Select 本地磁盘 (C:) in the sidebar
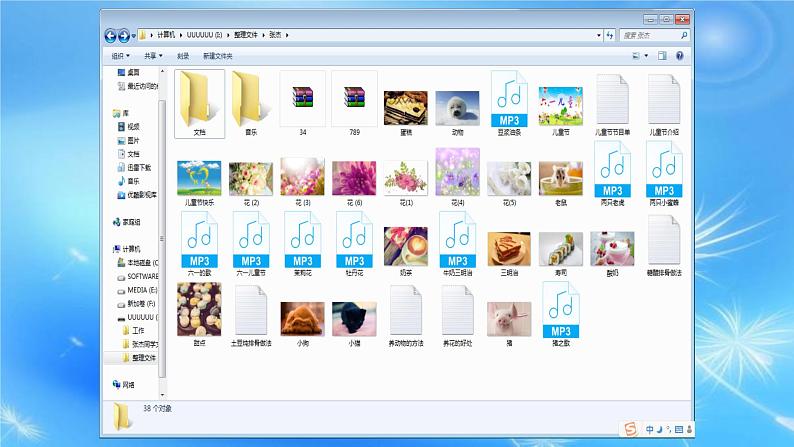Screen dimensions: 794x447 click(138, 263)
